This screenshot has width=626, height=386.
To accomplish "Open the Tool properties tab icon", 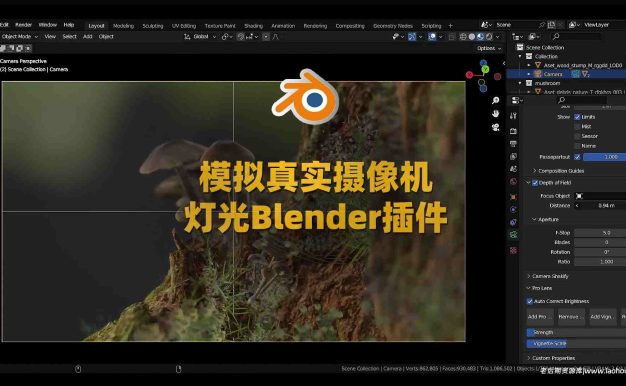I will coord(513,116).
